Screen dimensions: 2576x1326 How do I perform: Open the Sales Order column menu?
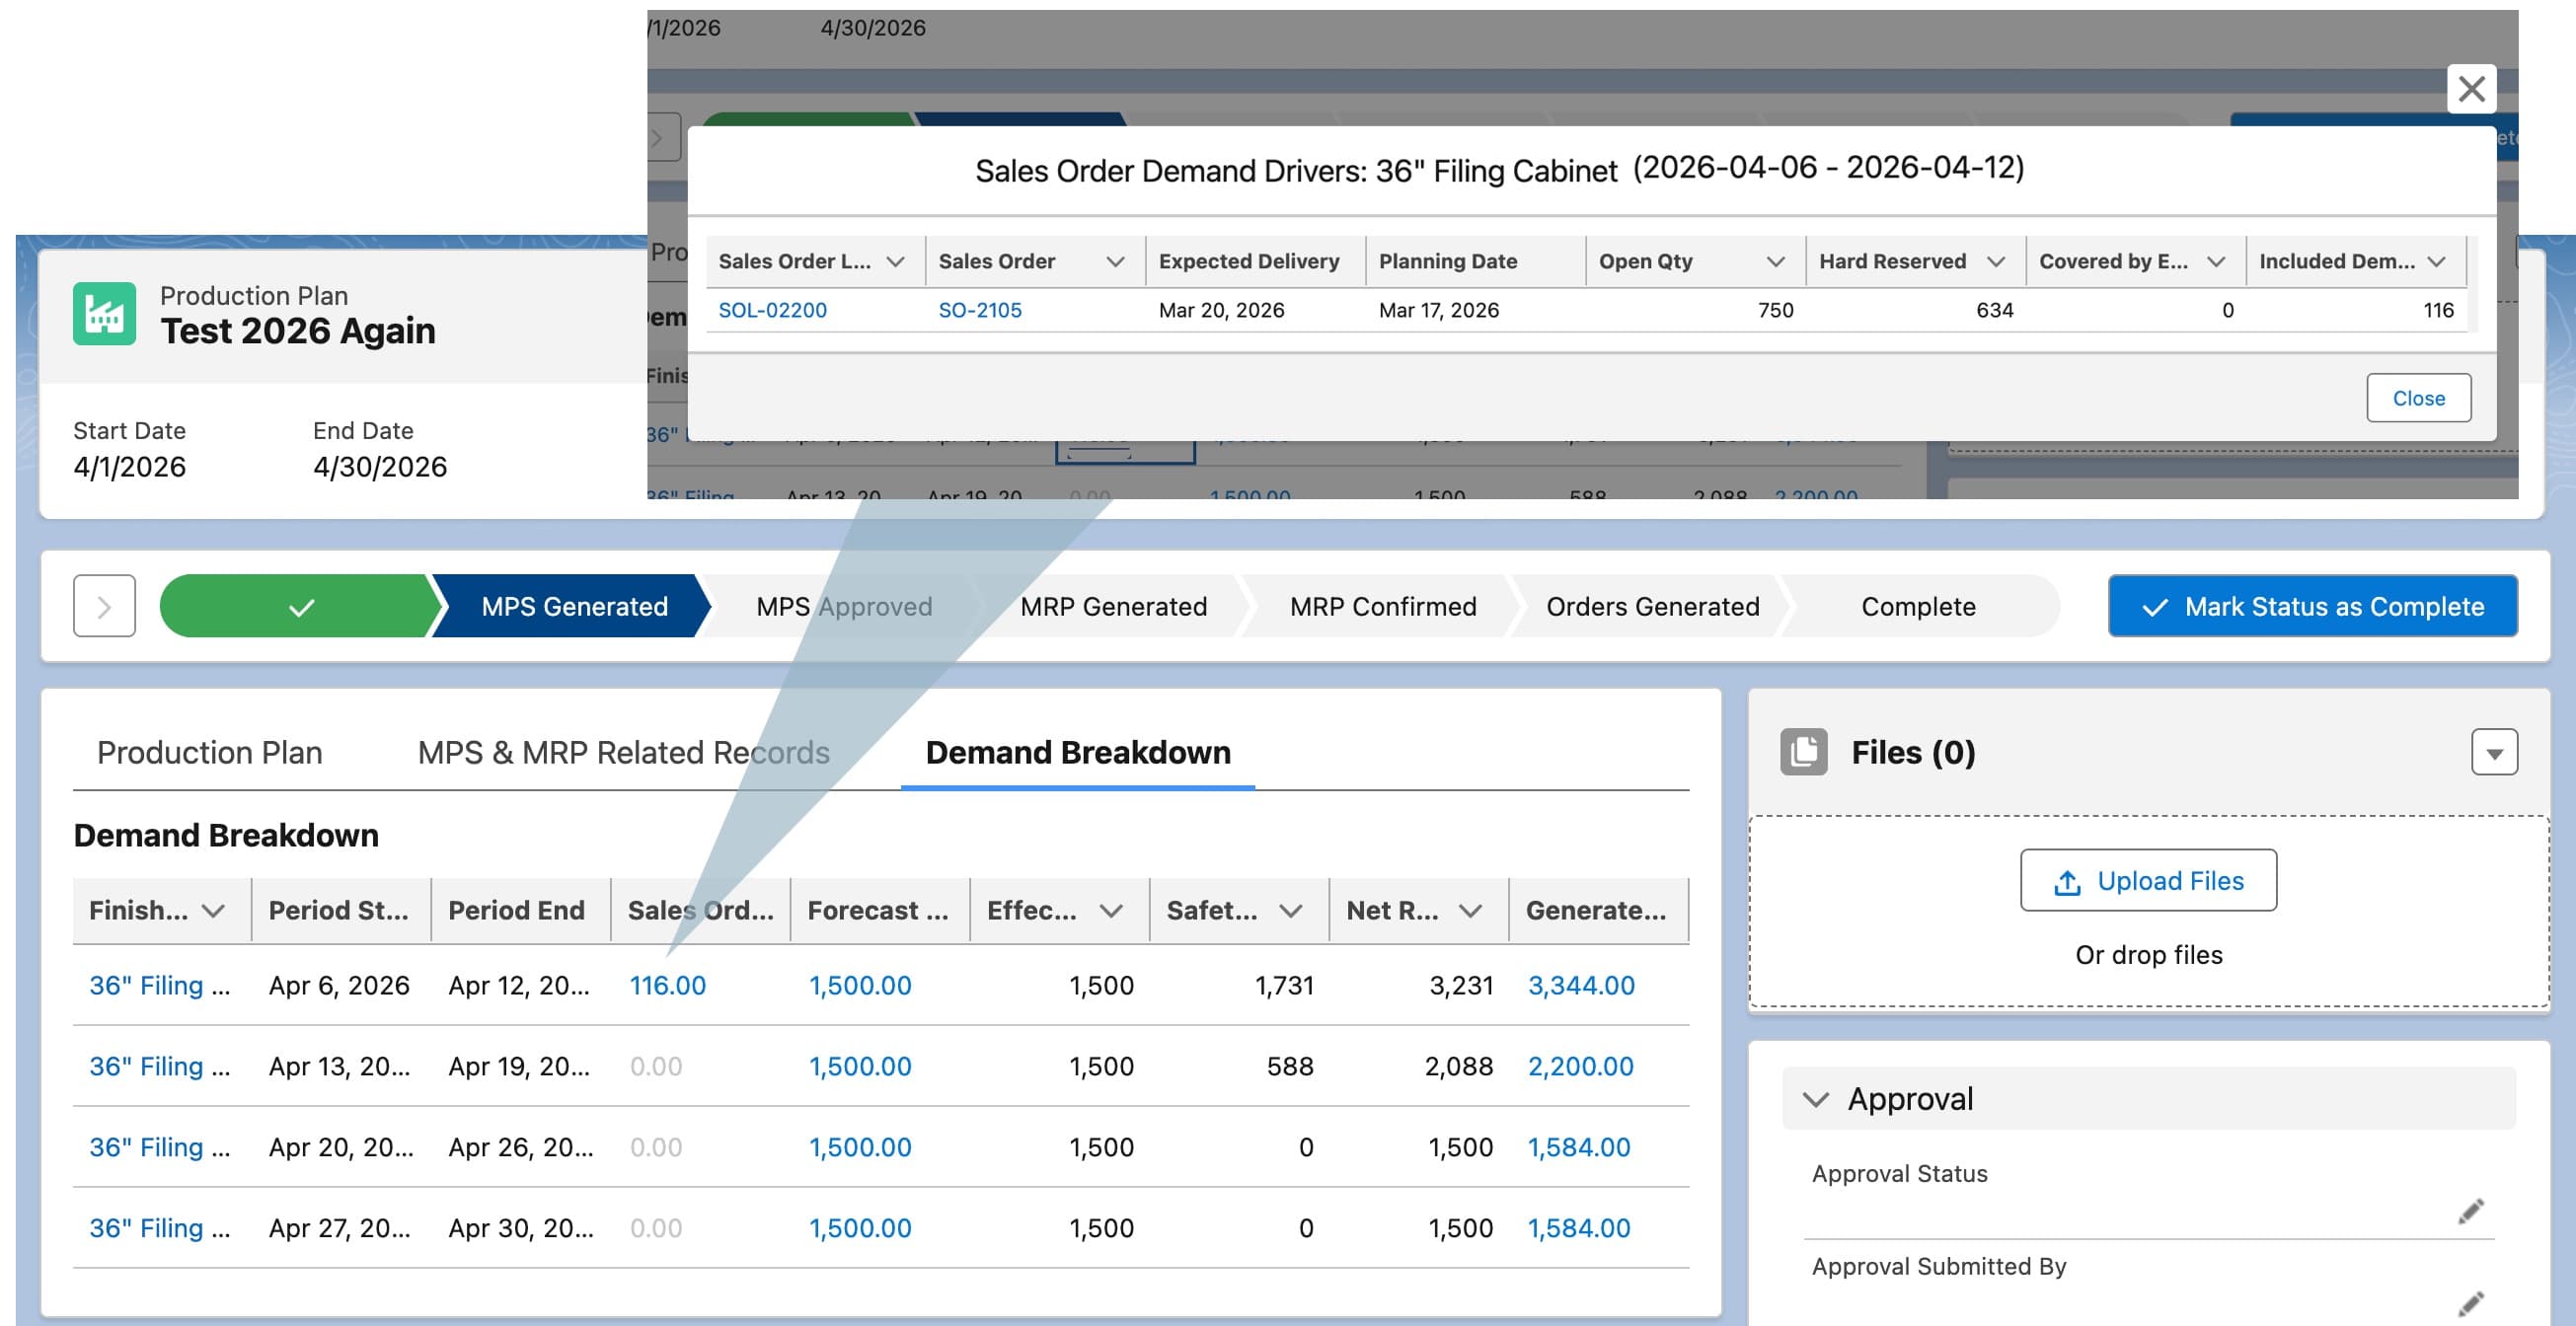click(x=1115, y=262)
